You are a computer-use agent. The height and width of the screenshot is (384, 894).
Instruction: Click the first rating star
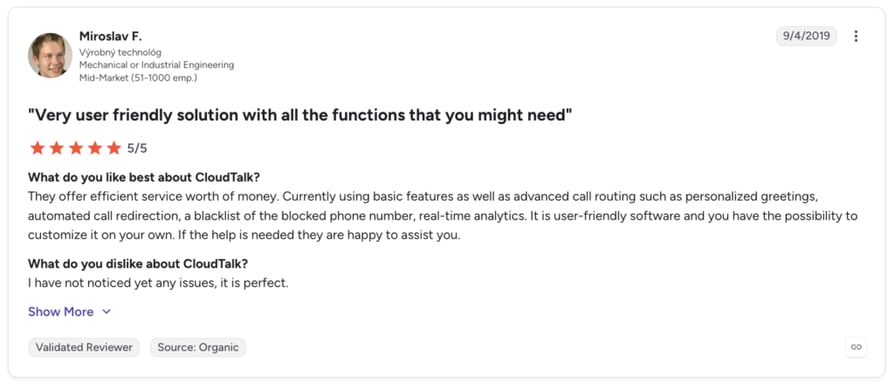pos(37,148)
